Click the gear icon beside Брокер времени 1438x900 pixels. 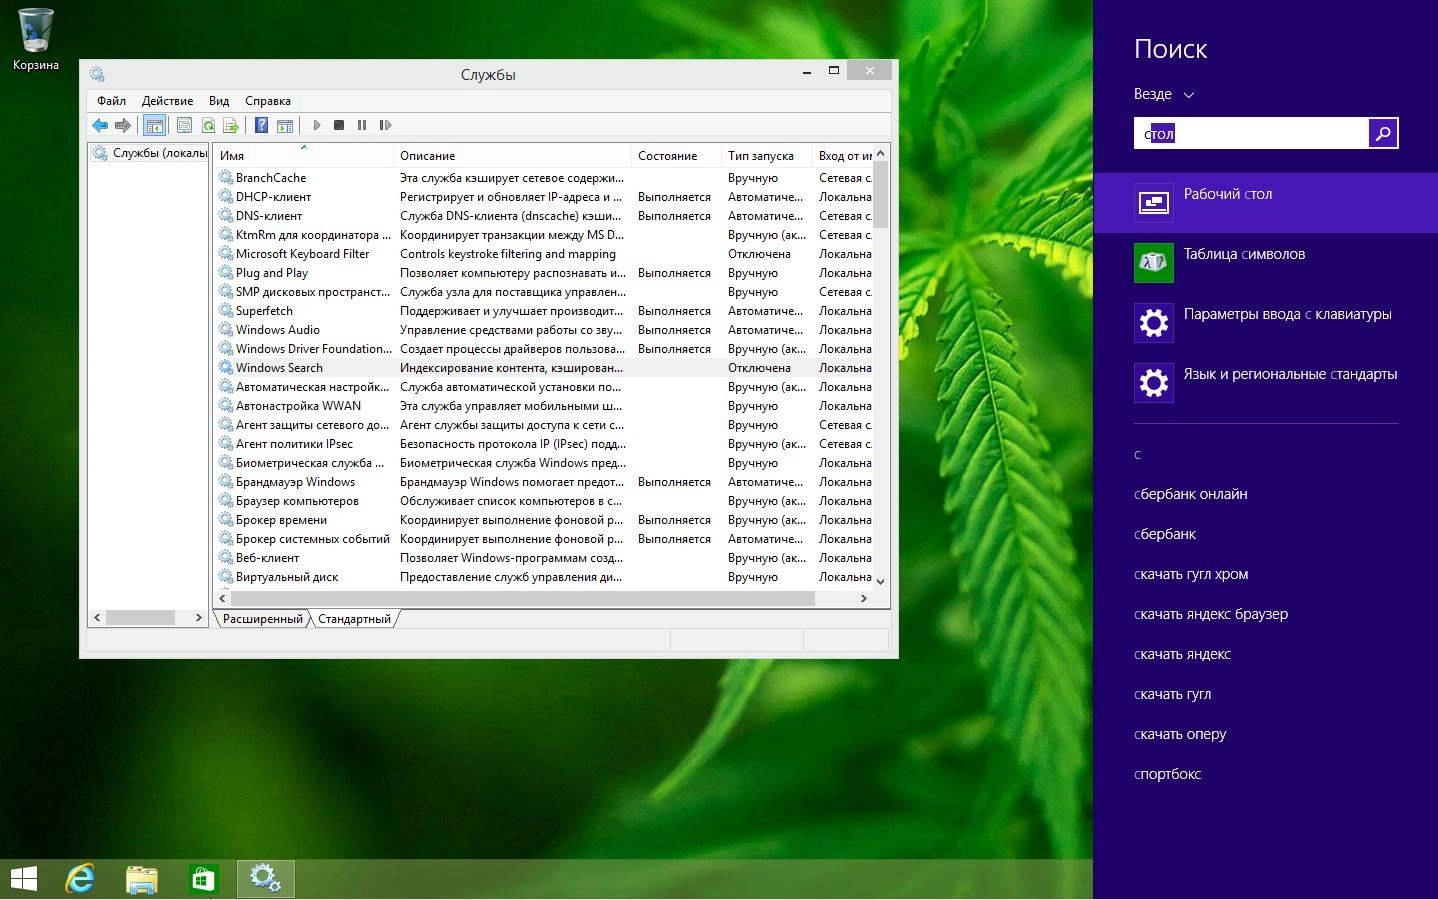(226, 520)
